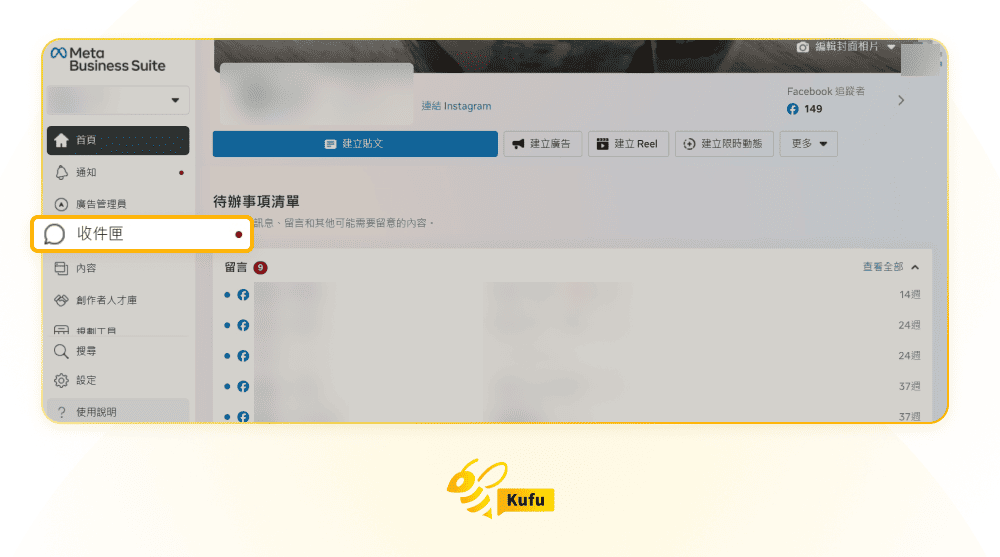The height and width of the screenshot is (557, 1000).
Task: Open 搜尋 search in sidebar
Action: (x=118, y=351)
